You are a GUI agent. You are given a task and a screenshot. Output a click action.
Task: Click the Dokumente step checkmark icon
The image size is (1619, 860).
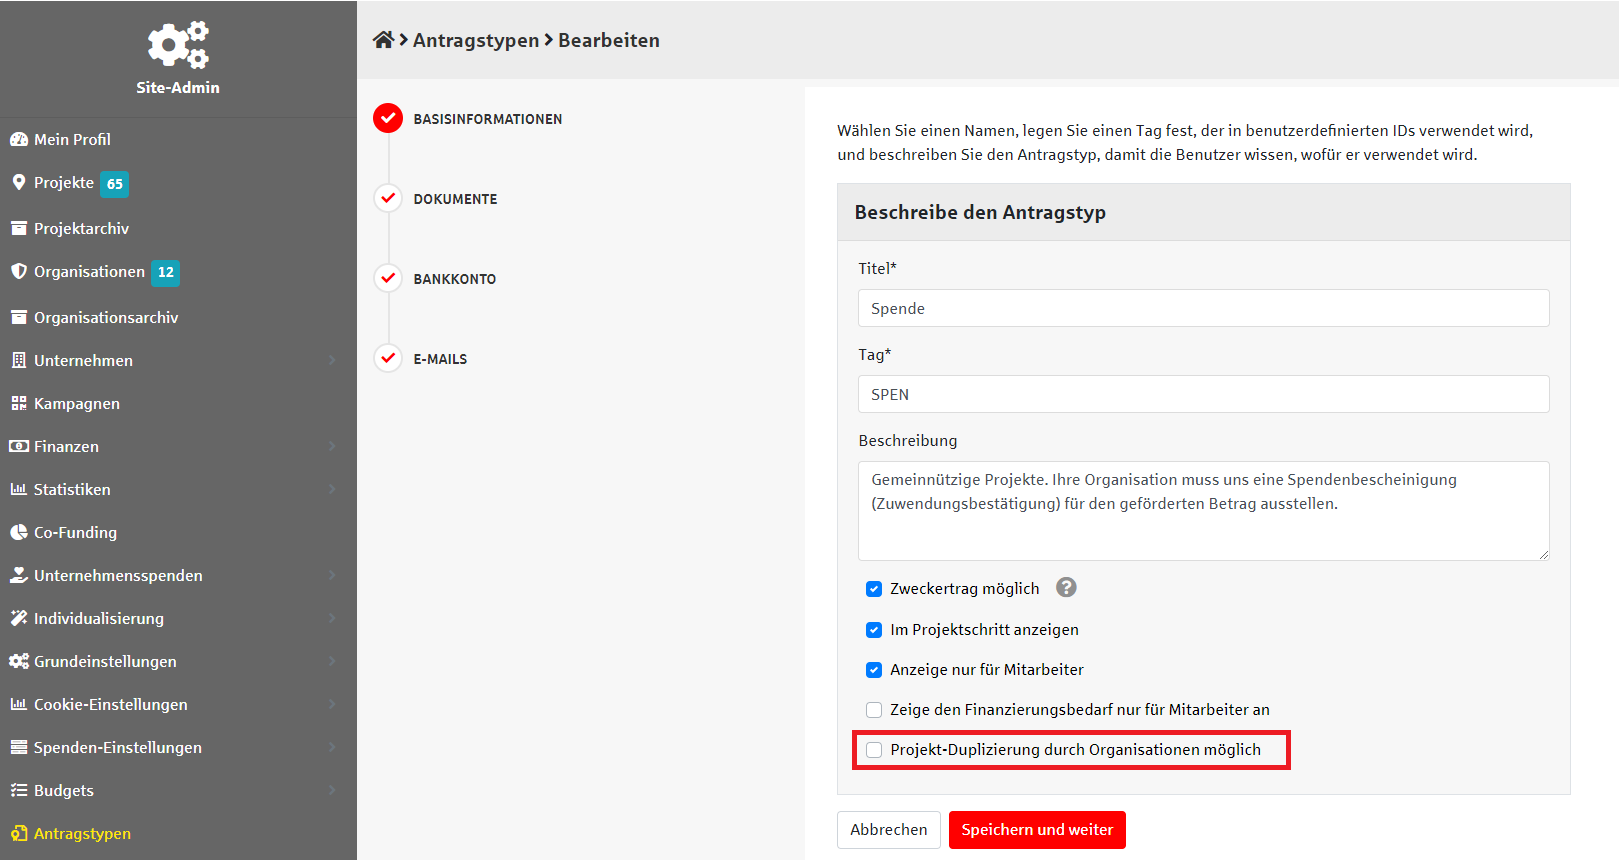[388, 198]
